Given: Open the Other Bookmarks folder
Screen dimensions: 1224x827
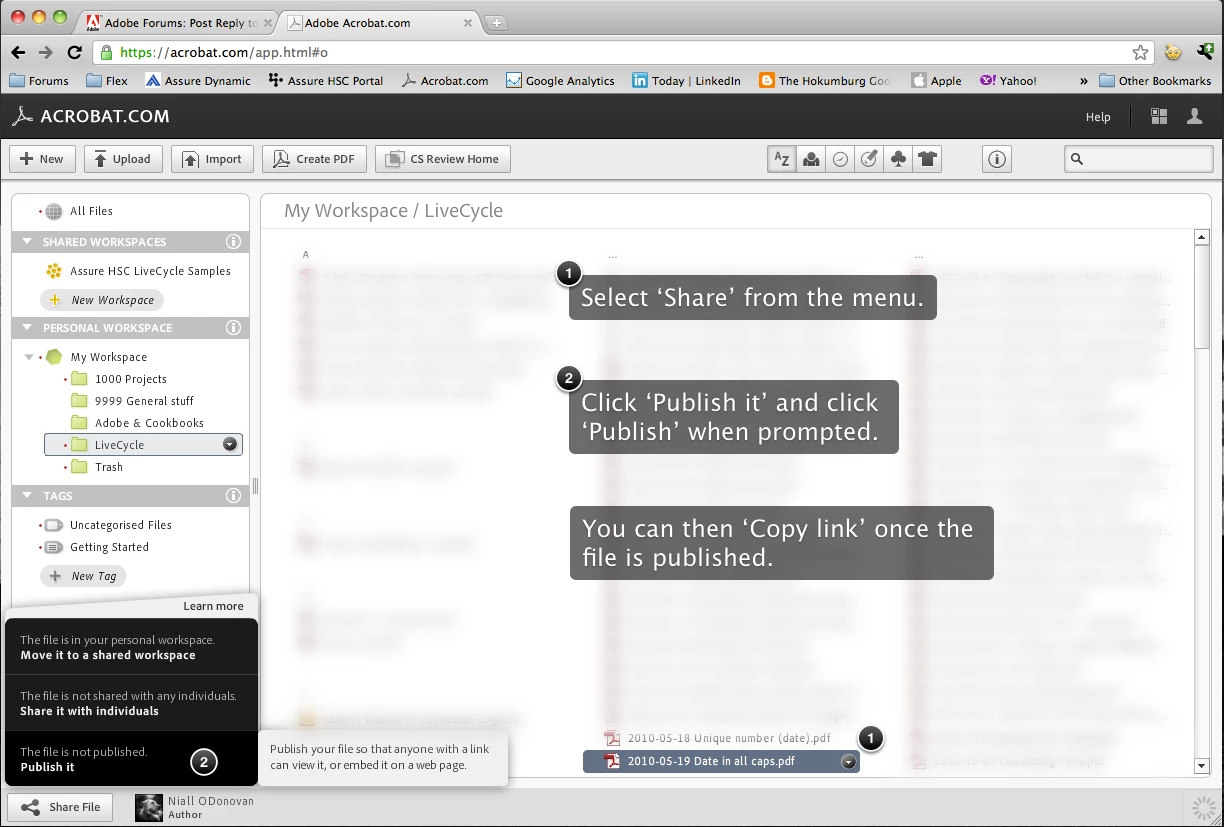Looking at the screenshot, I should [x=1155, y=81].
